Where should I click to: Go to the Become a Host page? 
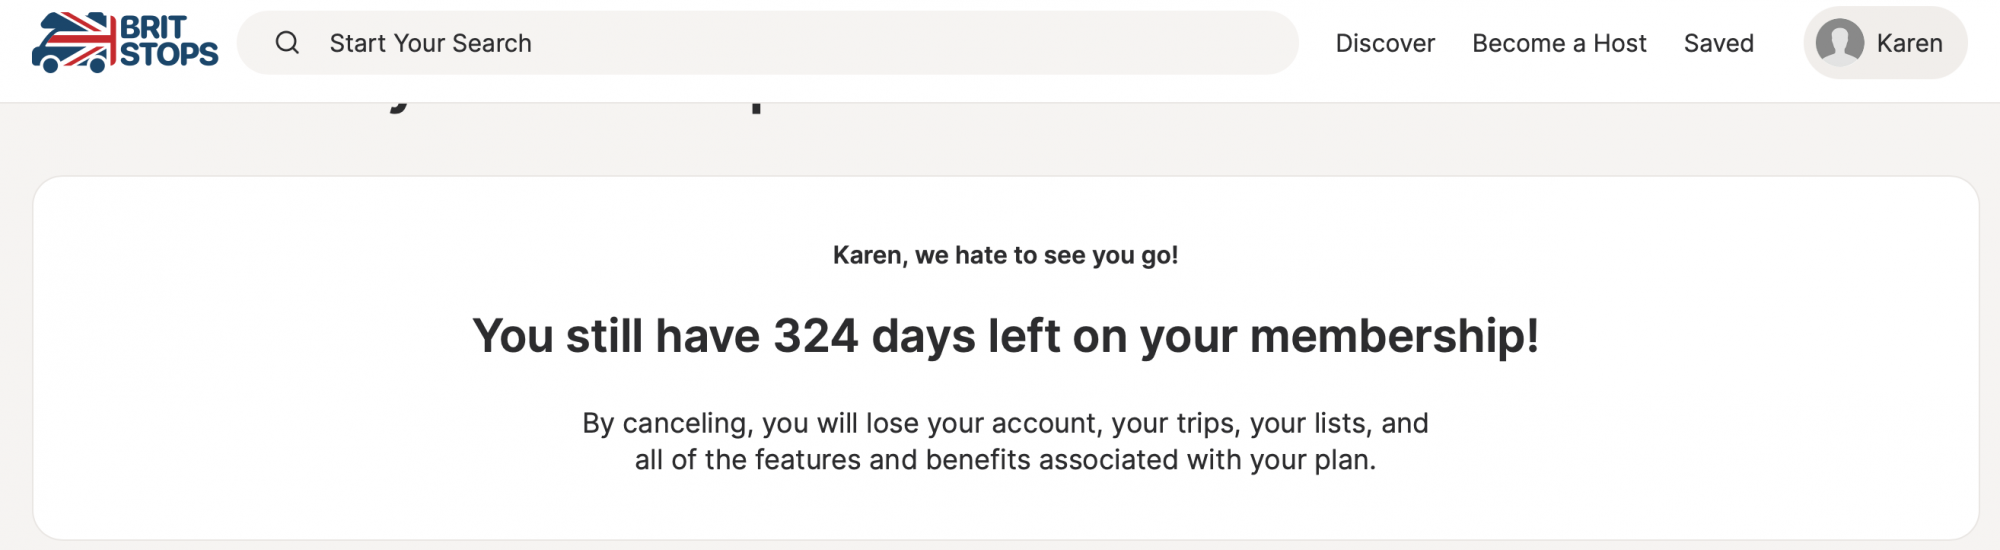tap(1559, 43)
